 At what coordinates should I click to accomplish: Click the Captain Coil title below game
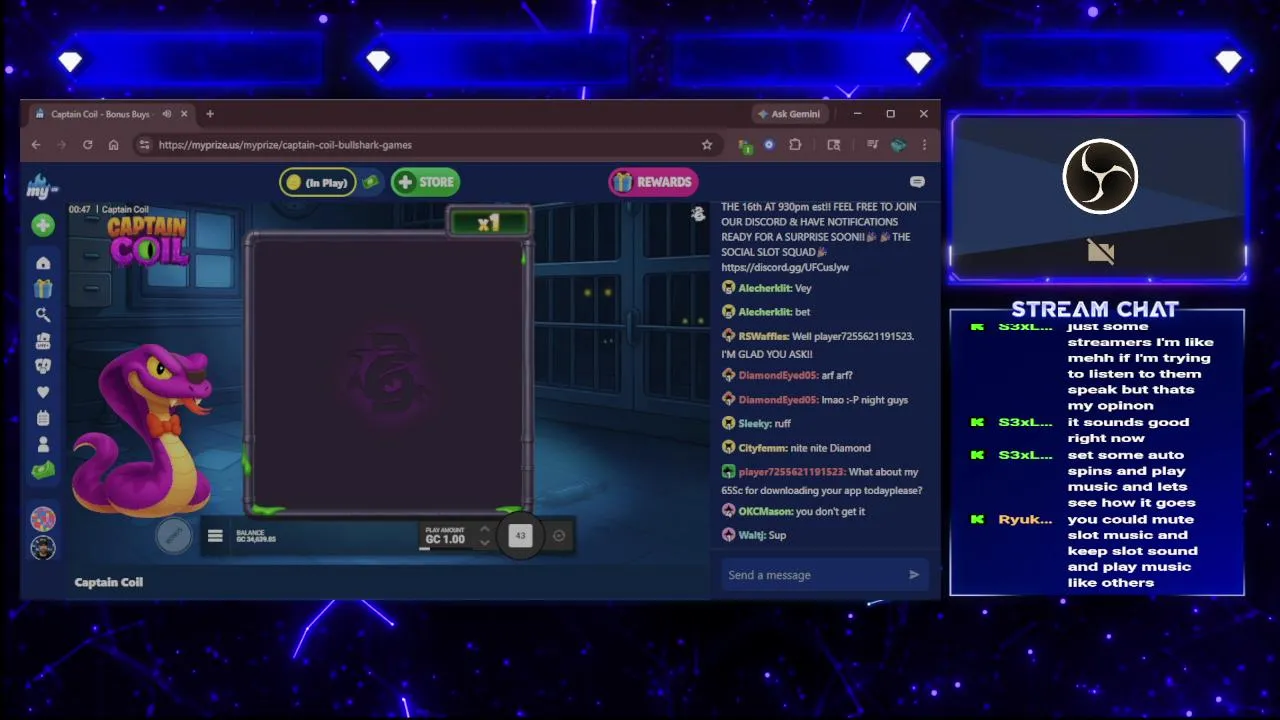109,582
